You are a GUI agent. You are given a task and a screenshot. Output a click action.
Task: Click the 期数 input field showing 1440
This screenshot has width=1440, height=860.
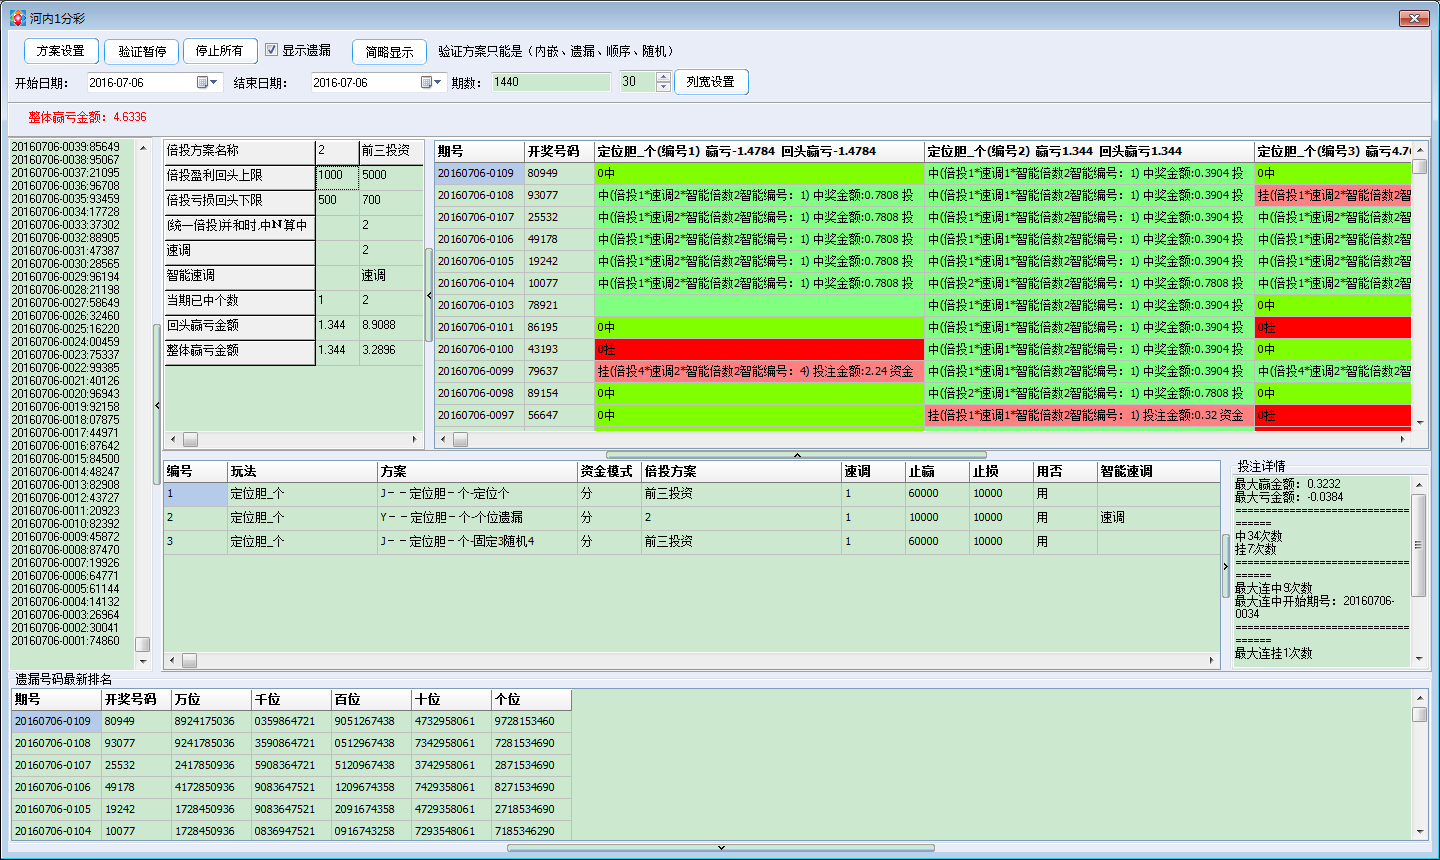(x=550, y=82)
